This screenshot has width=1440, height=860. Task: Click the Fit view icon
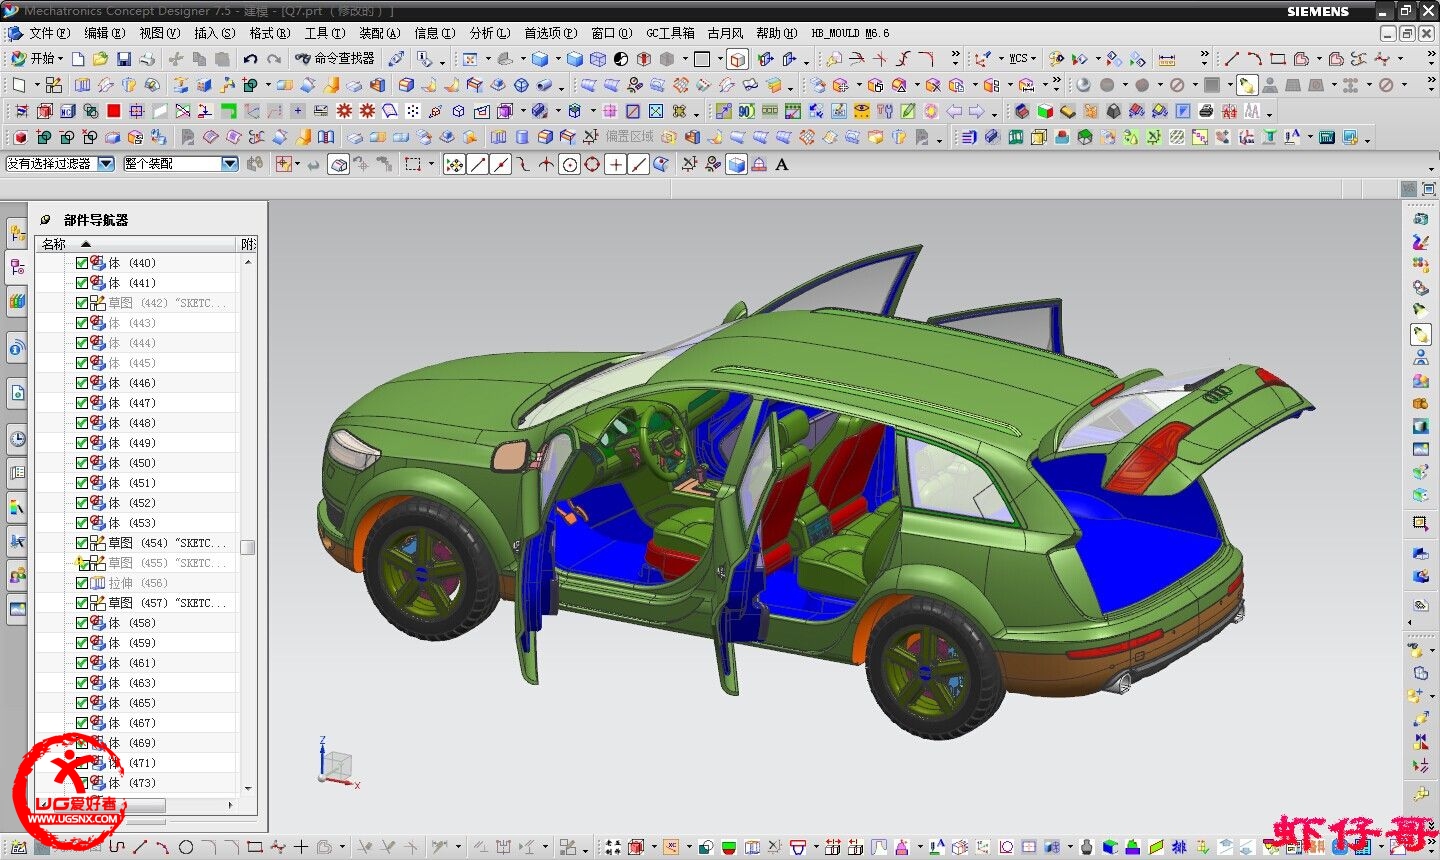click(470, 59)
